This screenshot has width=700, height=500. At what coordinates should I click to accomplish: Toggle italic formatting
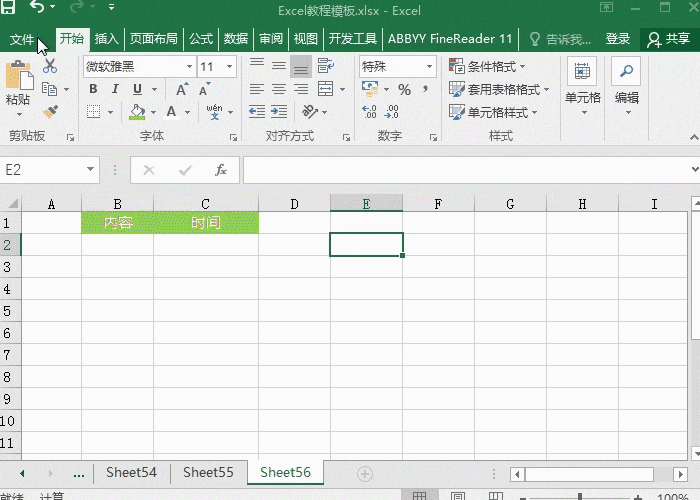pyautogui.click(x=115, y=89)
